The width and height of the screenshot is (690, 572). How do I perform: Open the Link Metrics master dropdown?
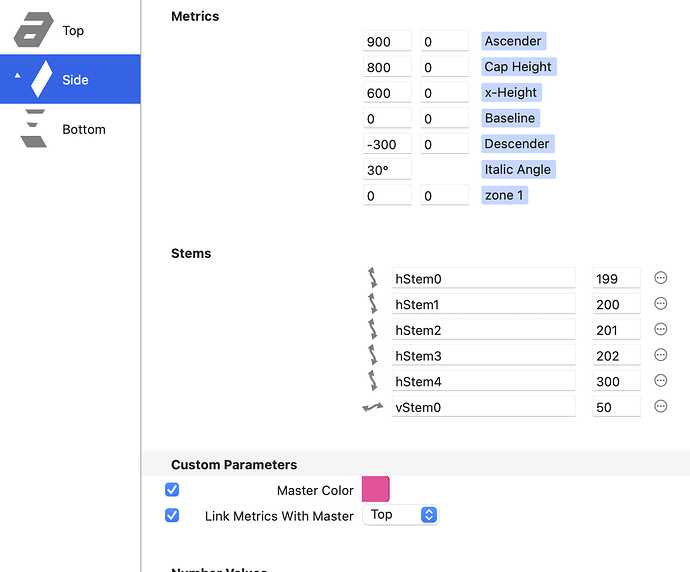click(401, 515)
